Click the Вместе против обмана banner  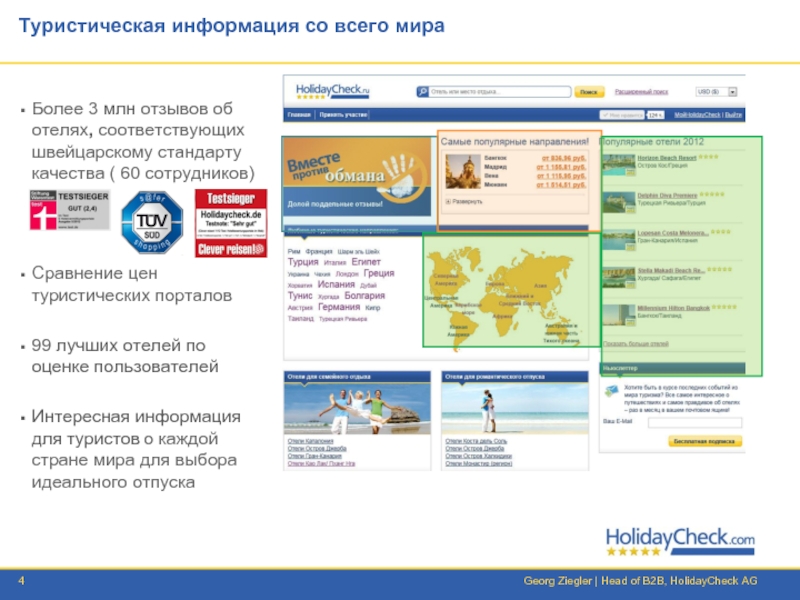point(357,176)
